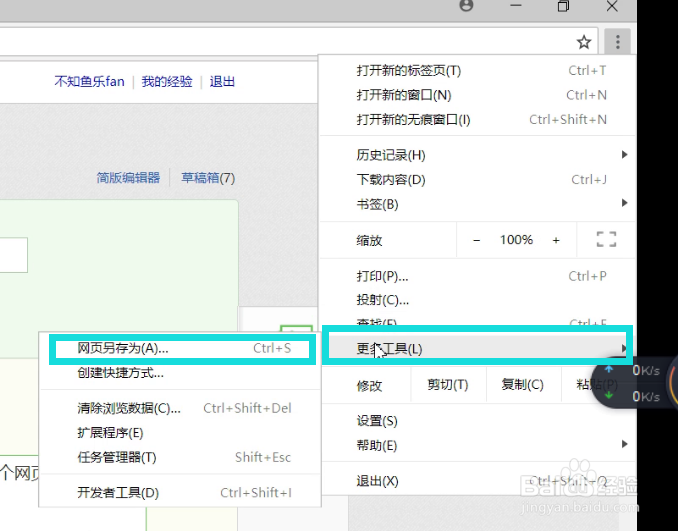Screen dimensions: 678x531
Task: Click the bookmark star icon
Action: 584,42
